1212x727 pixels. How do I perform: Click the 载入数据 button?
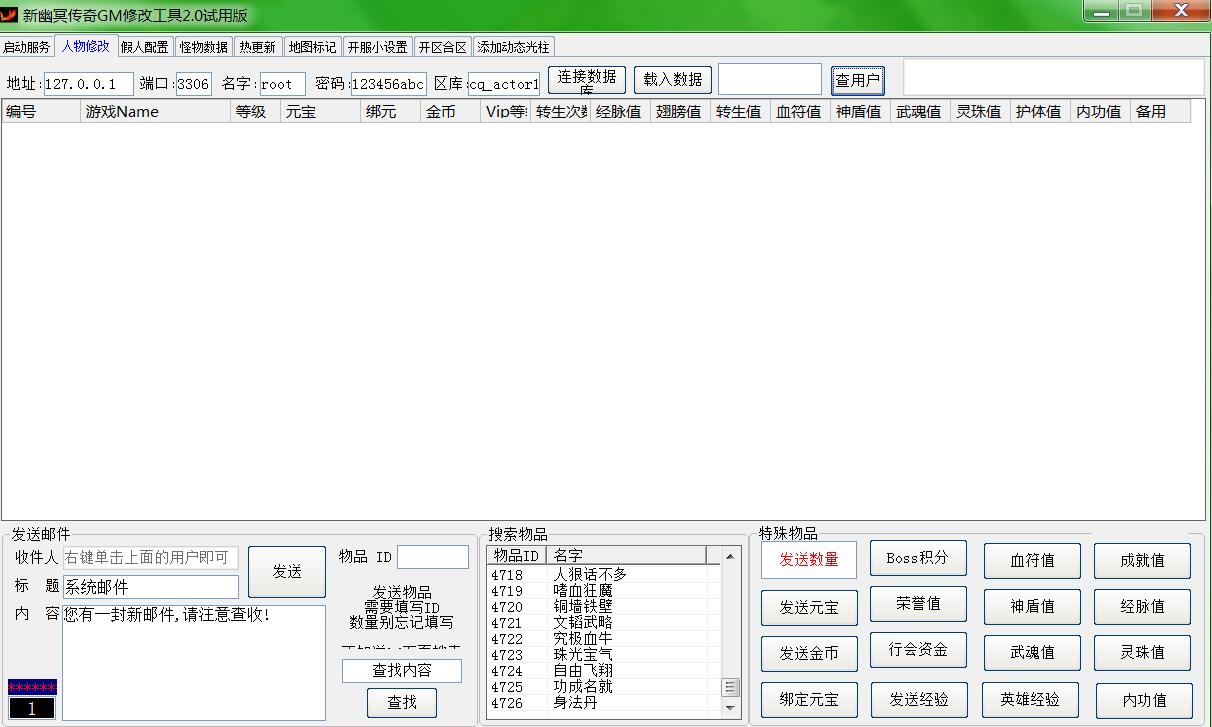pyautogui.click(x=673, y=80)
